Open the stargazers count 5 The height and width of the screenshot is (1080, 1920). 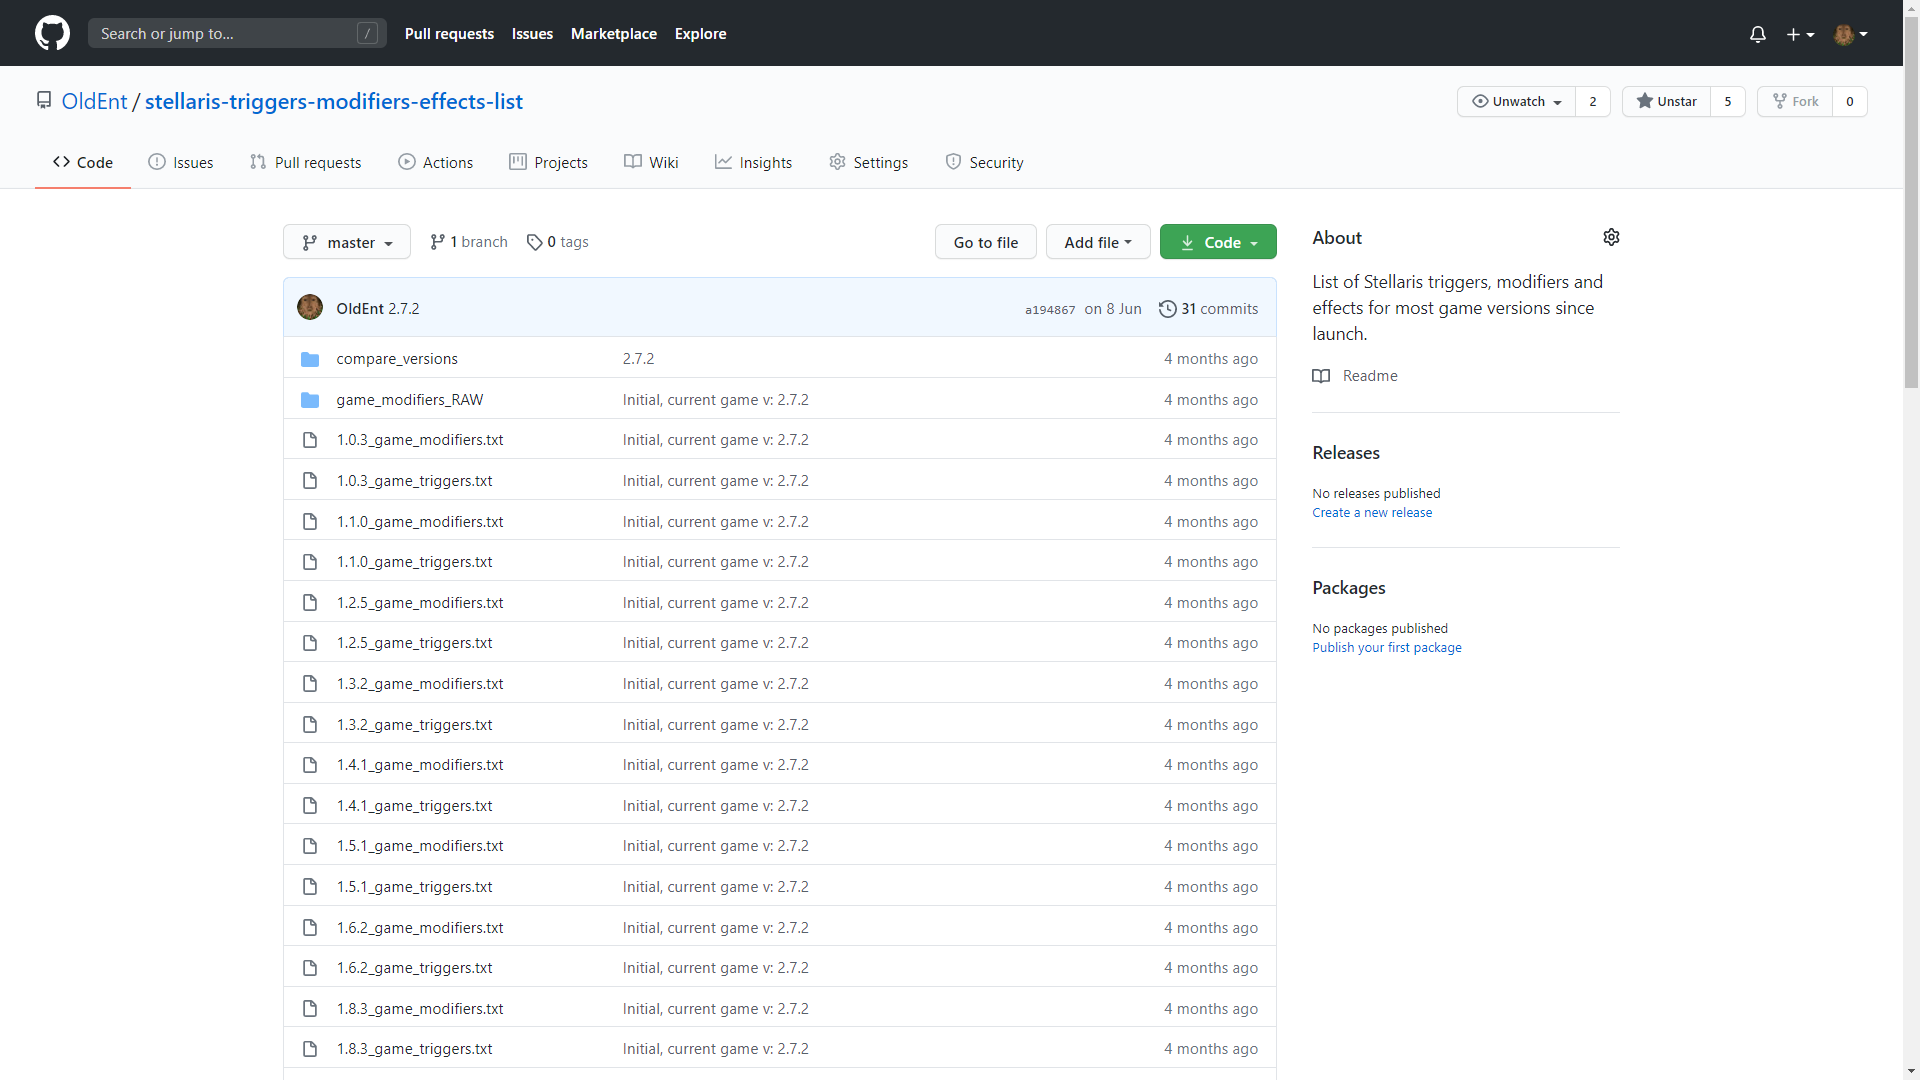point(1727,101)
